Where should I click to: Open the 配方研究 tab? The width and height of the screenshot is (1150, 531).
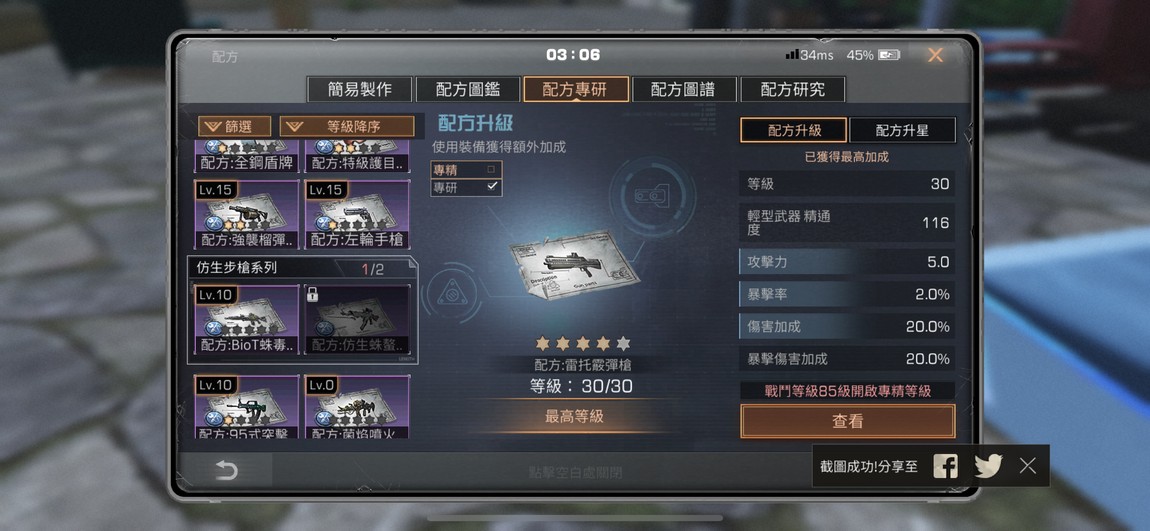click(x=793, y=89)
